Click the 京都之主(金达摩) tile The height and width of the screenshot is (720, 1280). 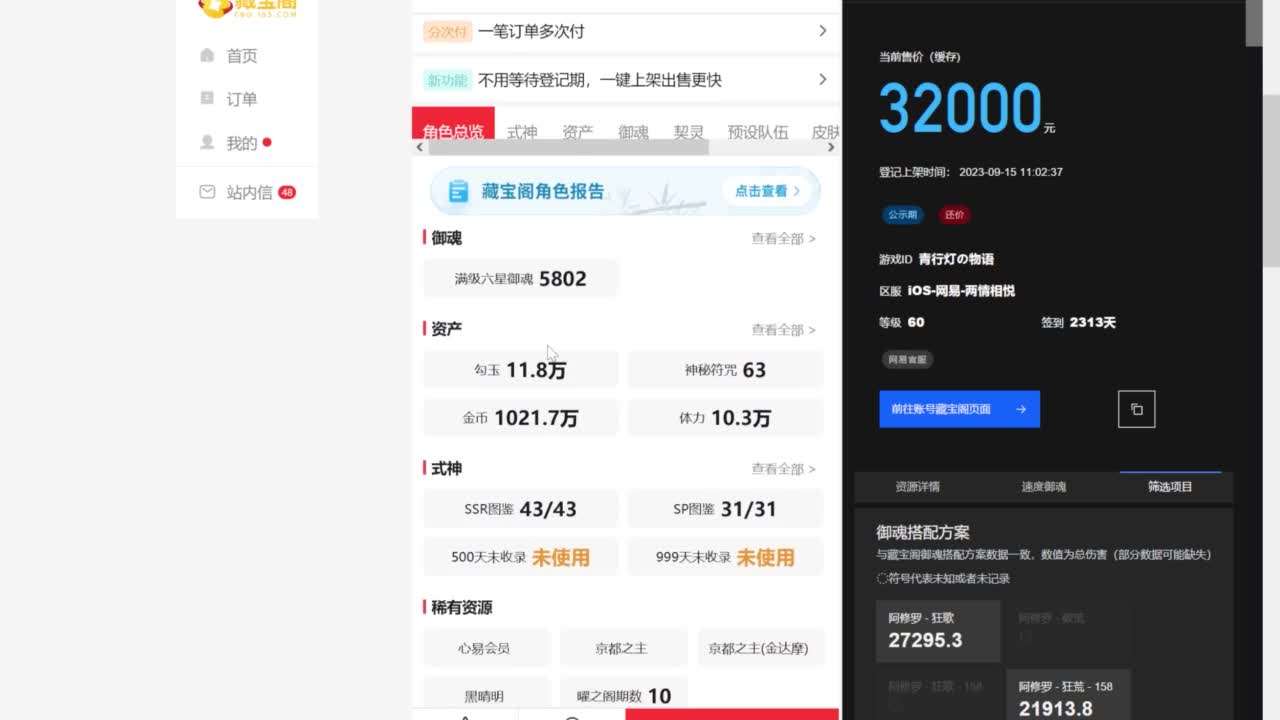(x=760, y=648)
